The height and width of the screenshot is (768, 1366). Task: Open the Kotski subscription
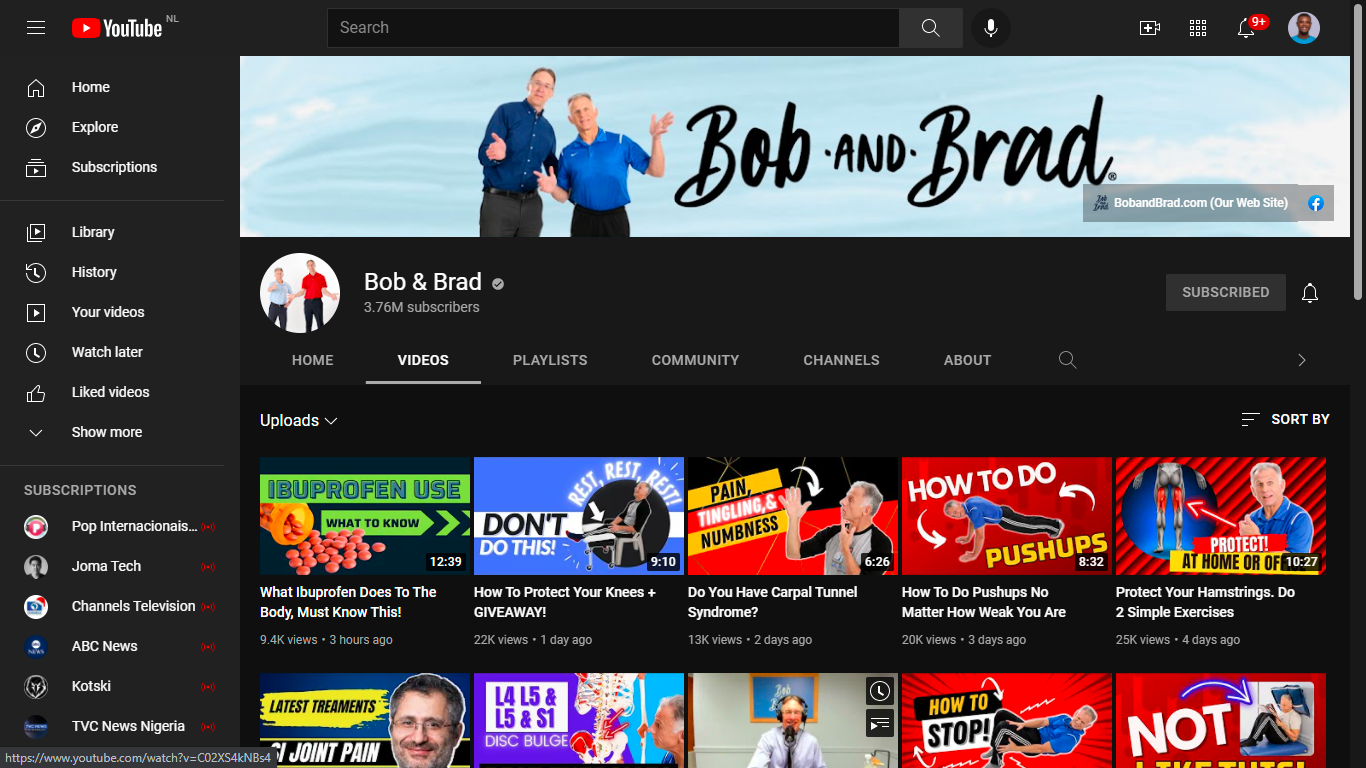click(120, 686)
